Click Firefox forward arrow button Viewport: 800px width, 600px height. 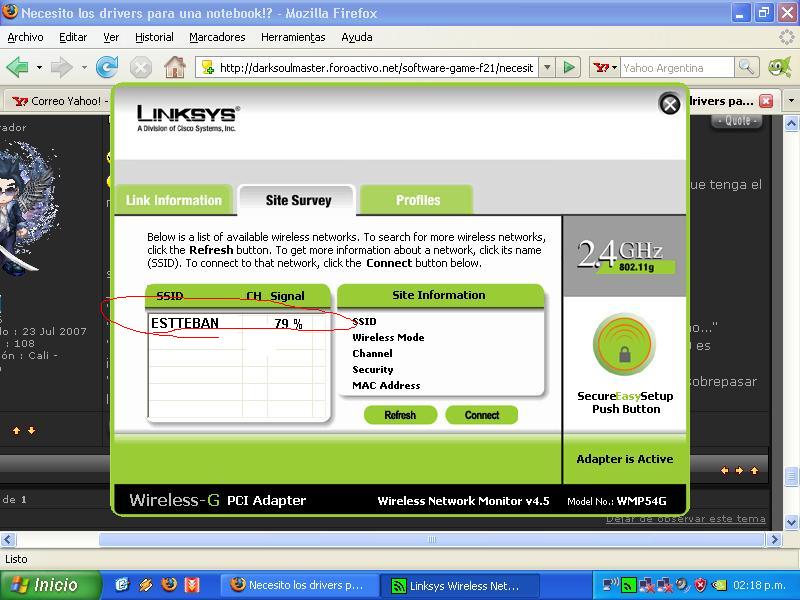[x=62, y=67]
